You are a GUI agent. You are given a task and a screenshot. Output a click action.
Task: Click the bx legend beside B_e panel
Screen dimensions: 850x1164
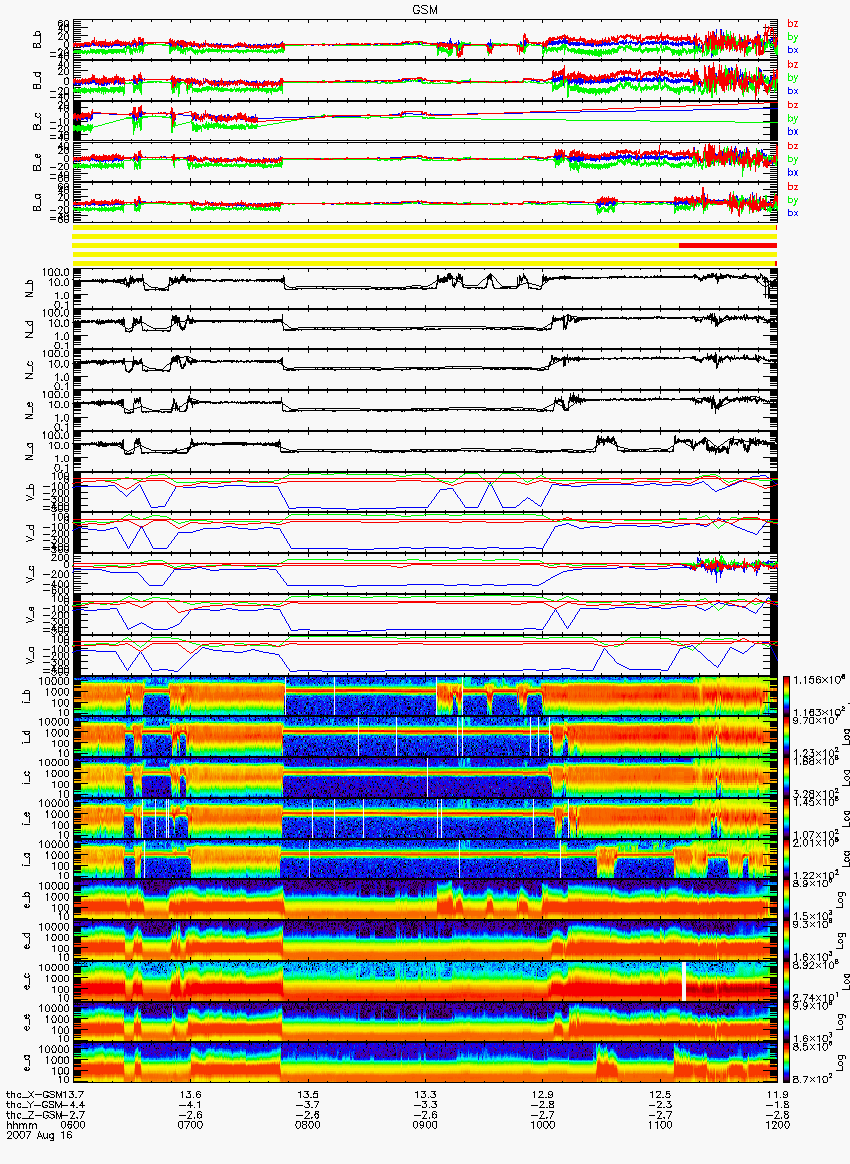(x=793, y=172)
